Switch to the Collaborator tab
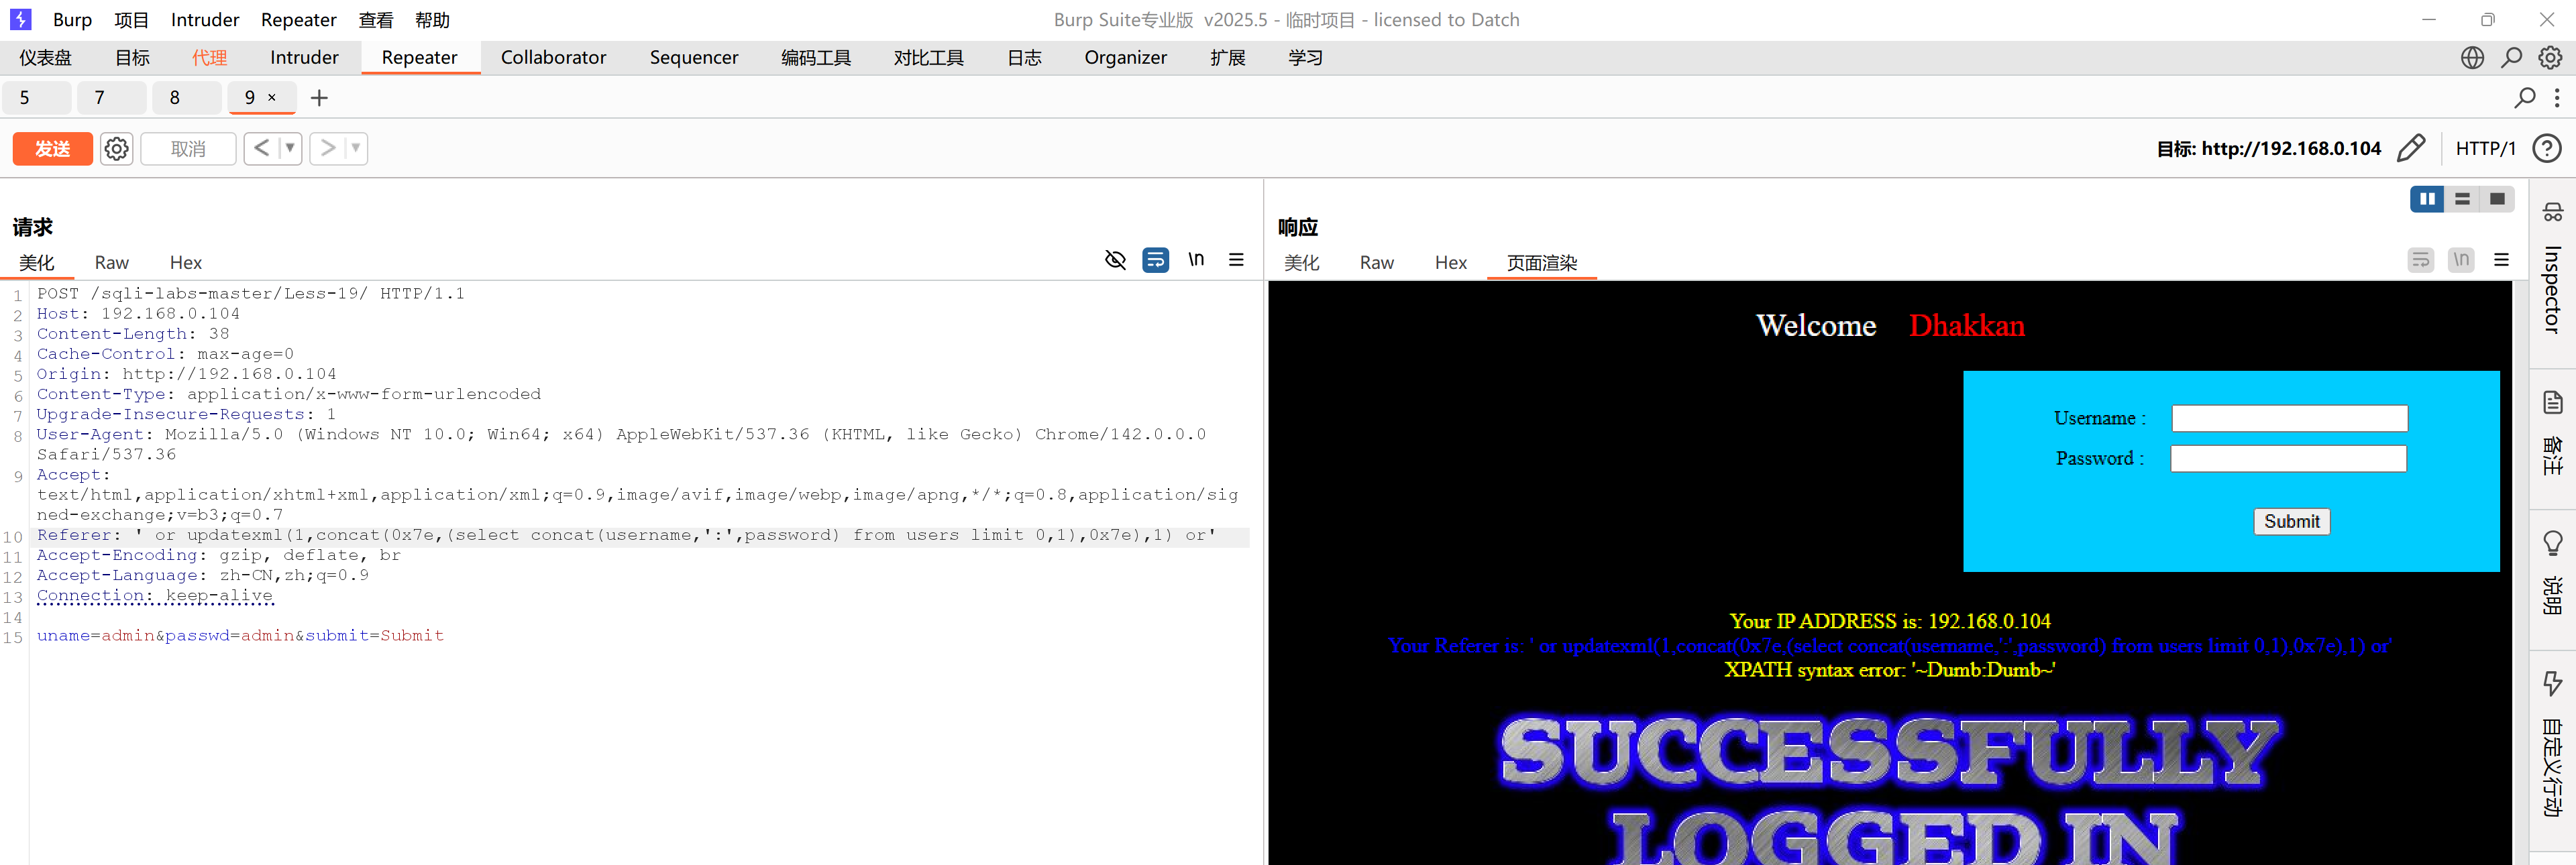Image resolution: width=2576 pixels, height=865 pixels. tap(553, 58)
